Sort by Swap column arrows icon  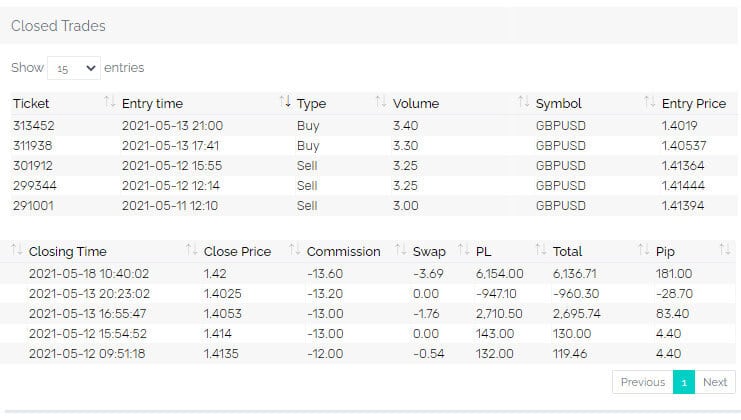point(463,251)
